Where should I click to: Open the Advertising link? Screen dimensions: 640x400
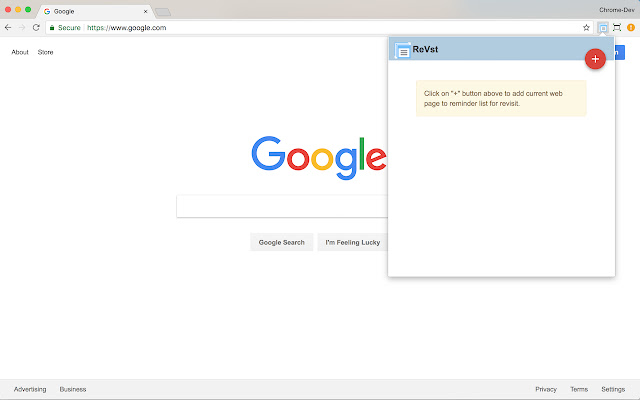(x=30, y=389)
